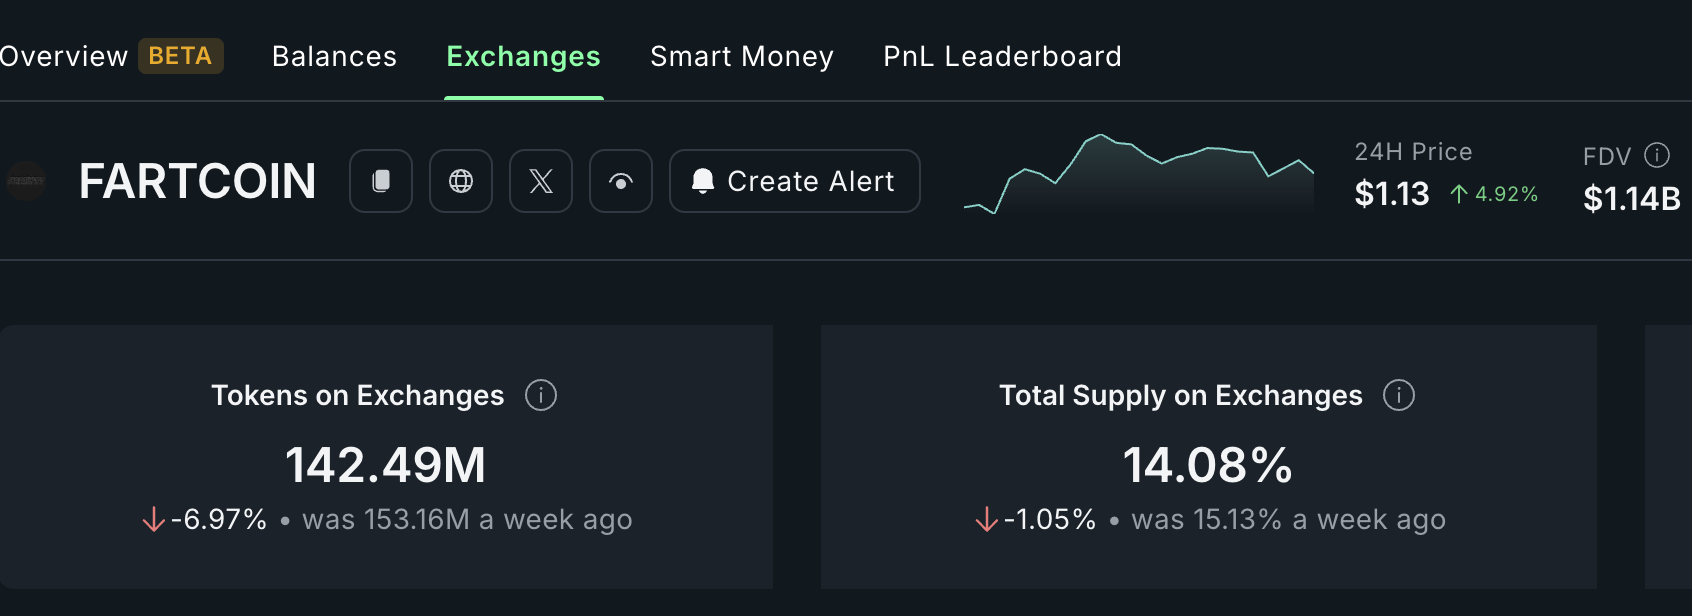1692x616 pixels.
Task: Click the BETA badge next to Overview
Action: (x=181, y=56)
